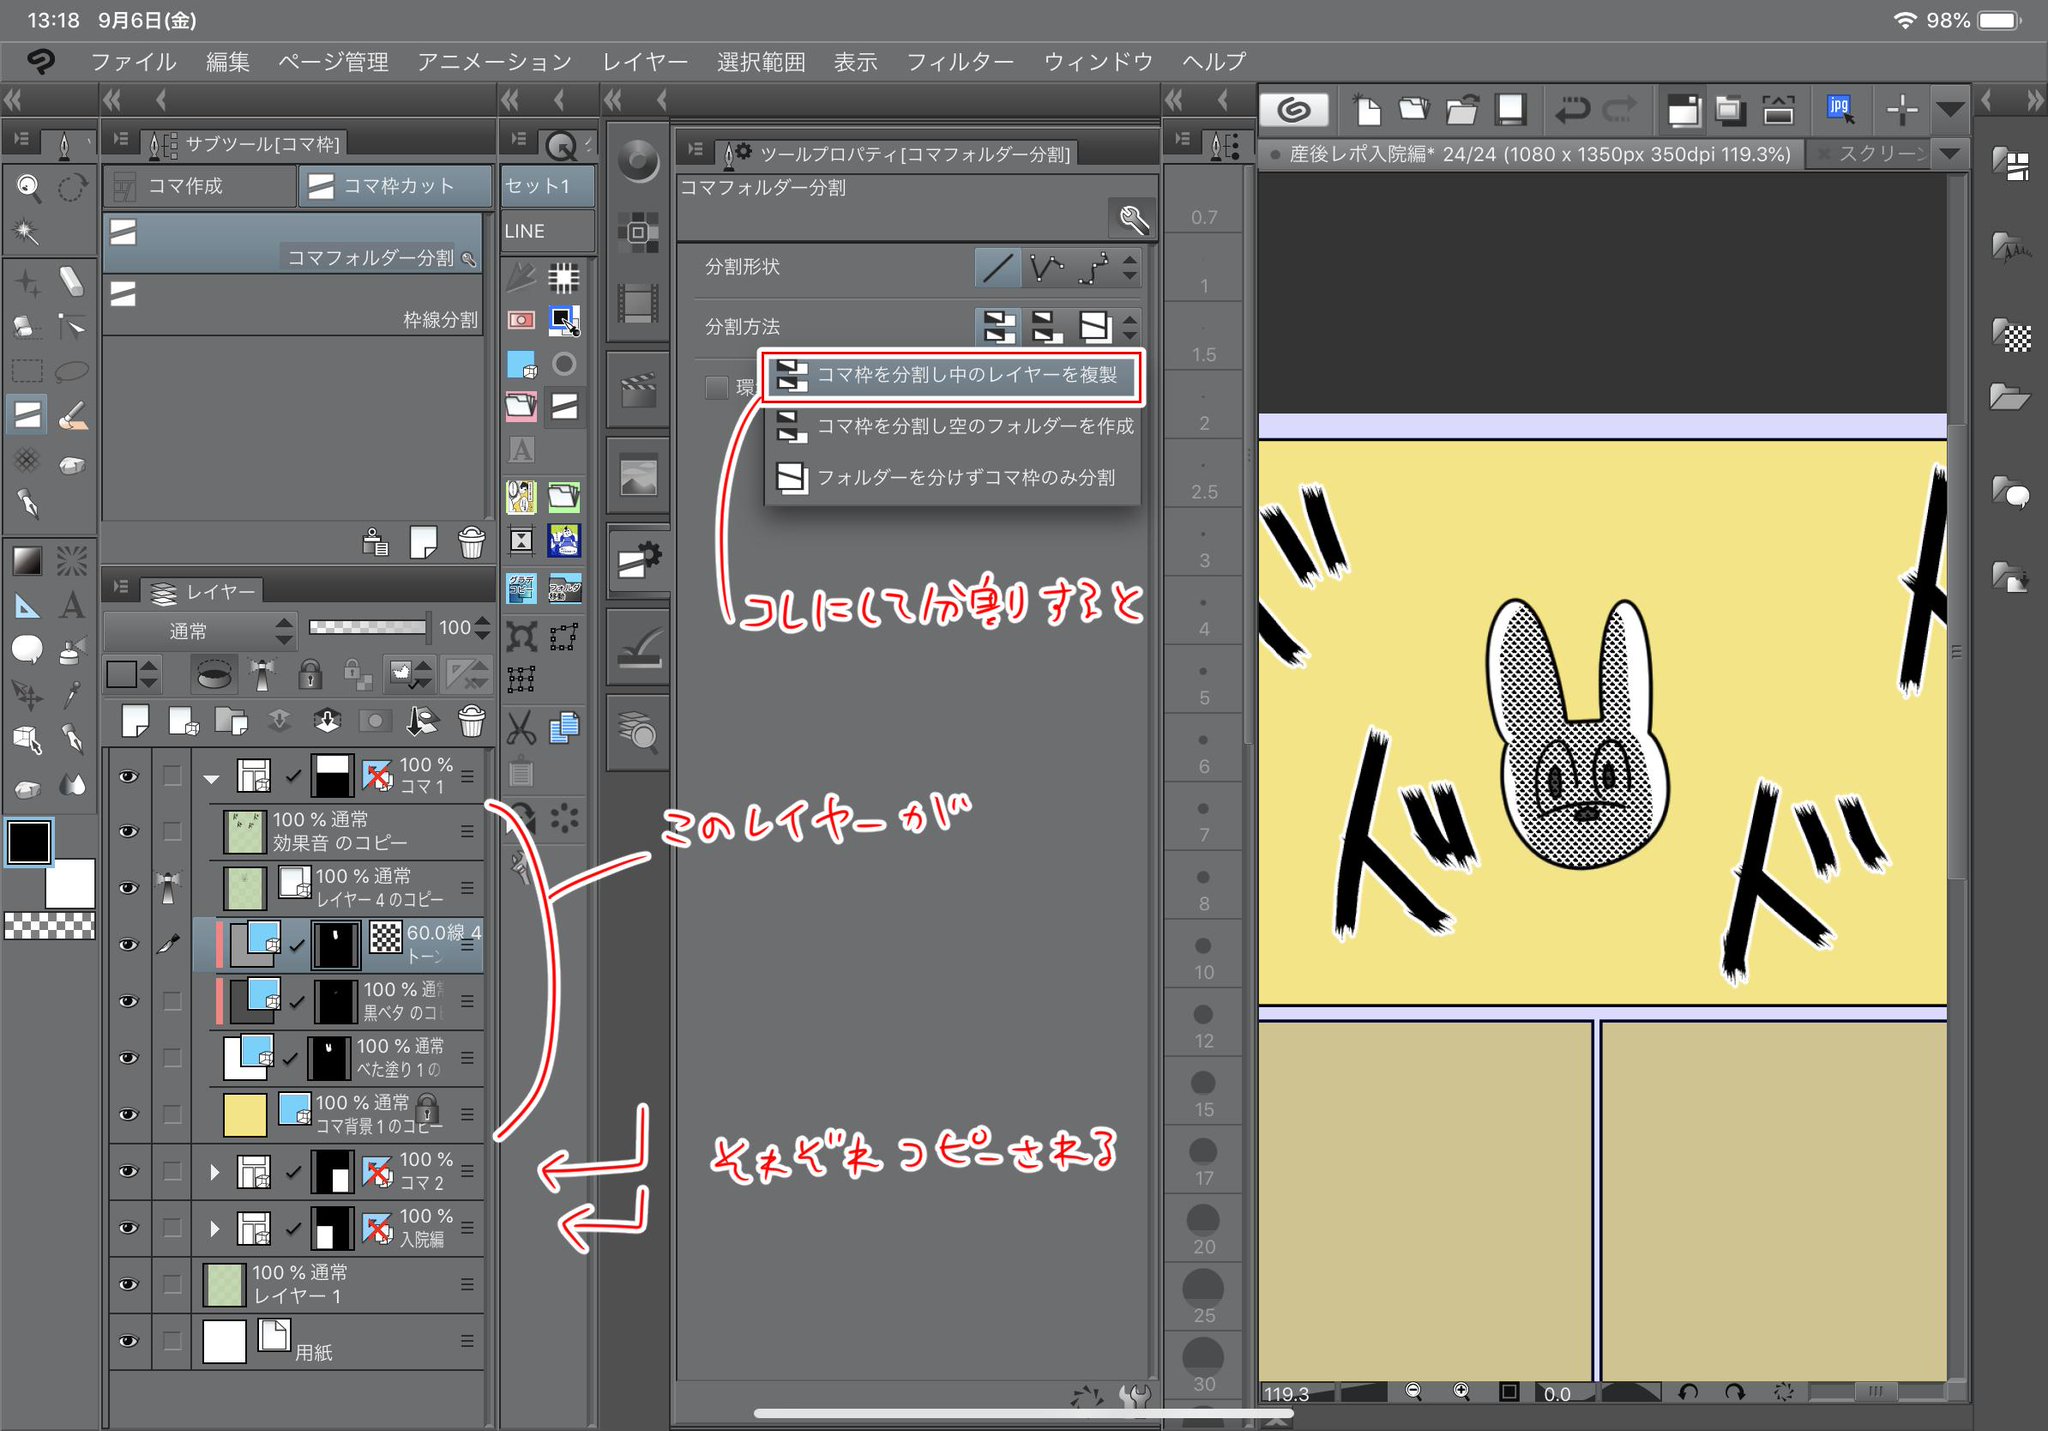Toggle the check column of コマ 1 layer

pyautogui.click(x=172, y=775)
